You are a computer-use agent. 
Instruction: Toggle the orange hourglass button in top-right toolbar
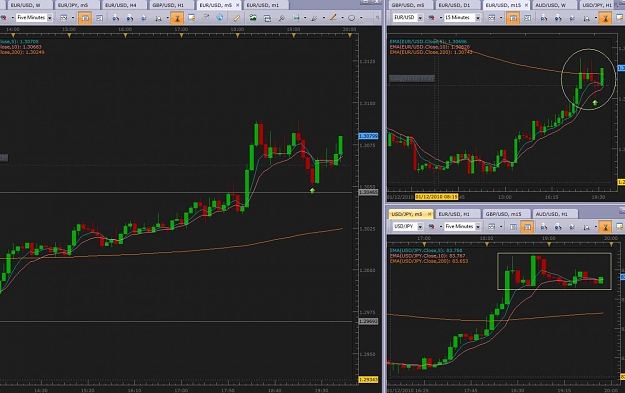(x=605, y=18)
